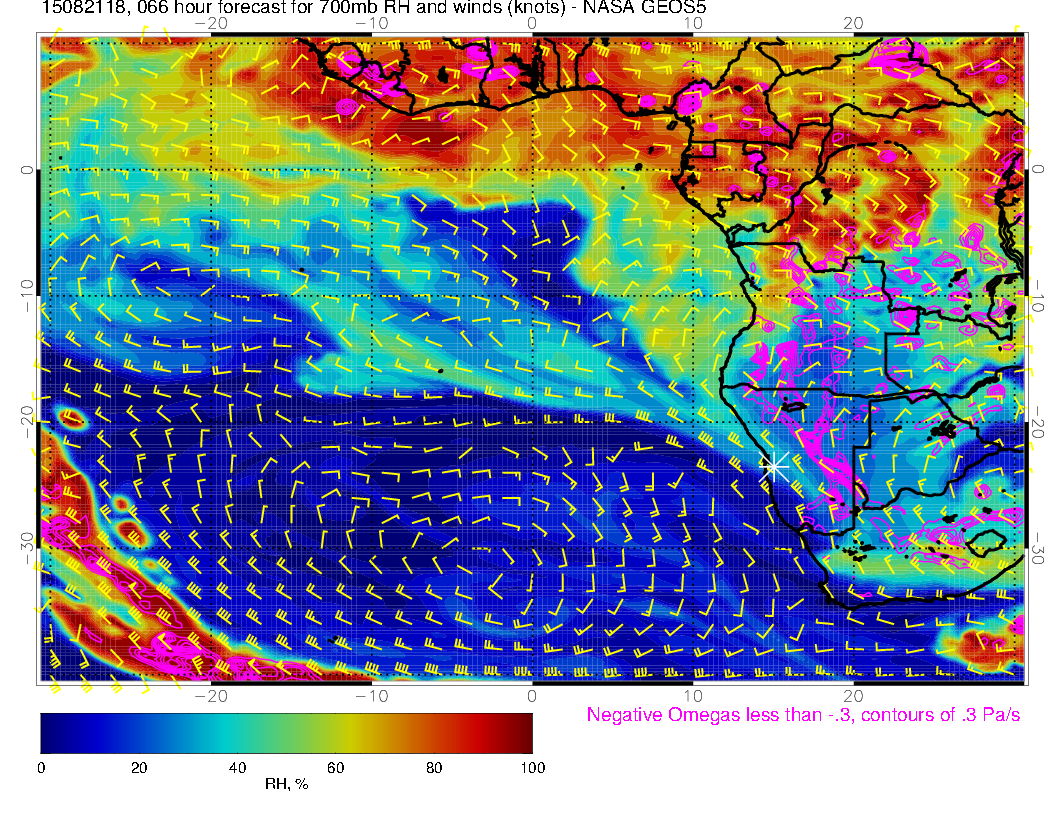This screenshot has height=816, width=1056.
Task: Click the 0 latitude label on the left axis
Action: (x=26, y=170)
